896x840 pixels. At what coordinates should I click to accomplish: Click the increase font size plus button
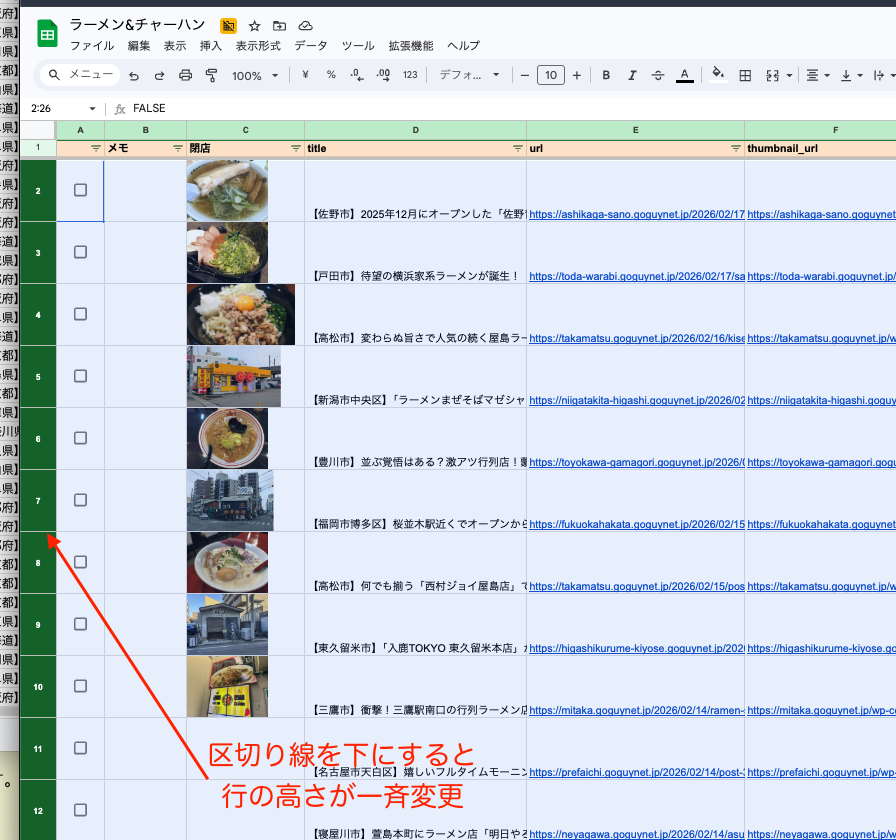576,75
